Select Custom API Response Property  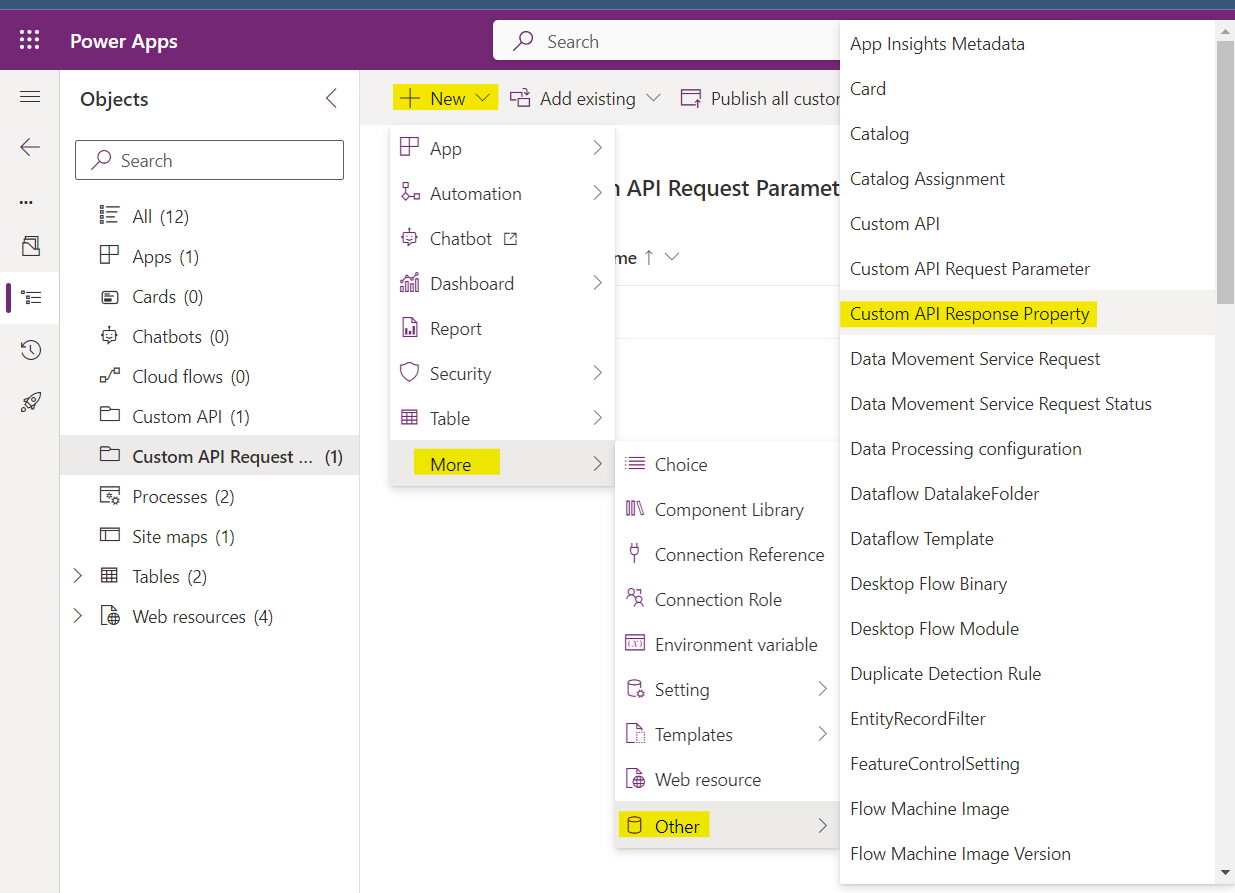[1028, 313]
